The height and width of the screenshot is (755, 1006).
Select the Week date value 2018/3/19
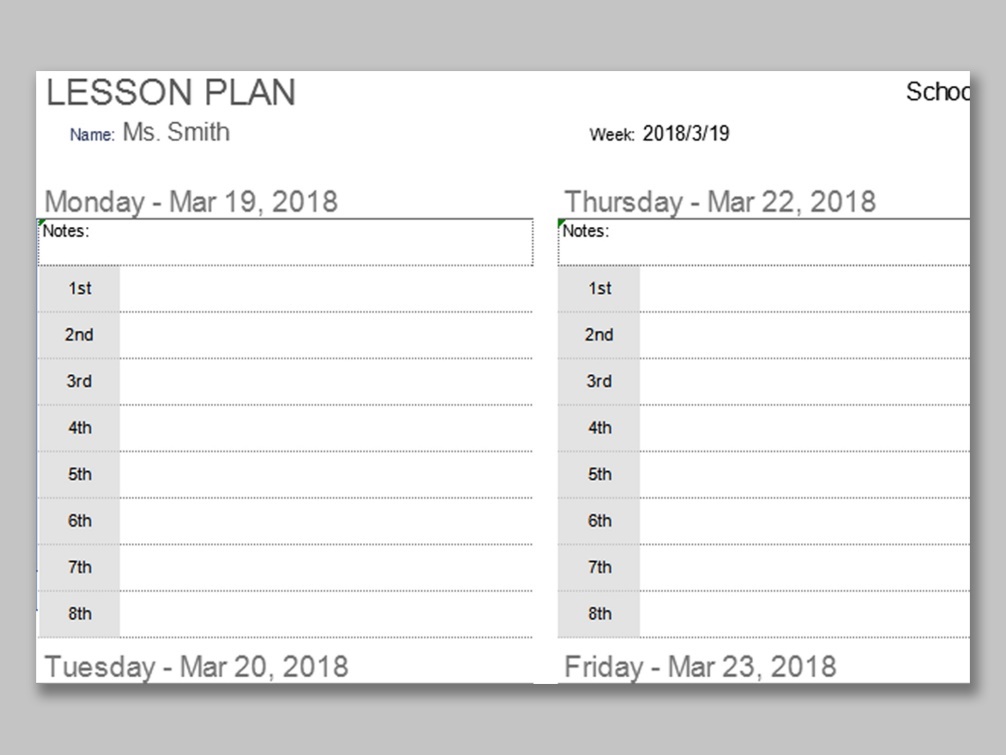[685, 133]
